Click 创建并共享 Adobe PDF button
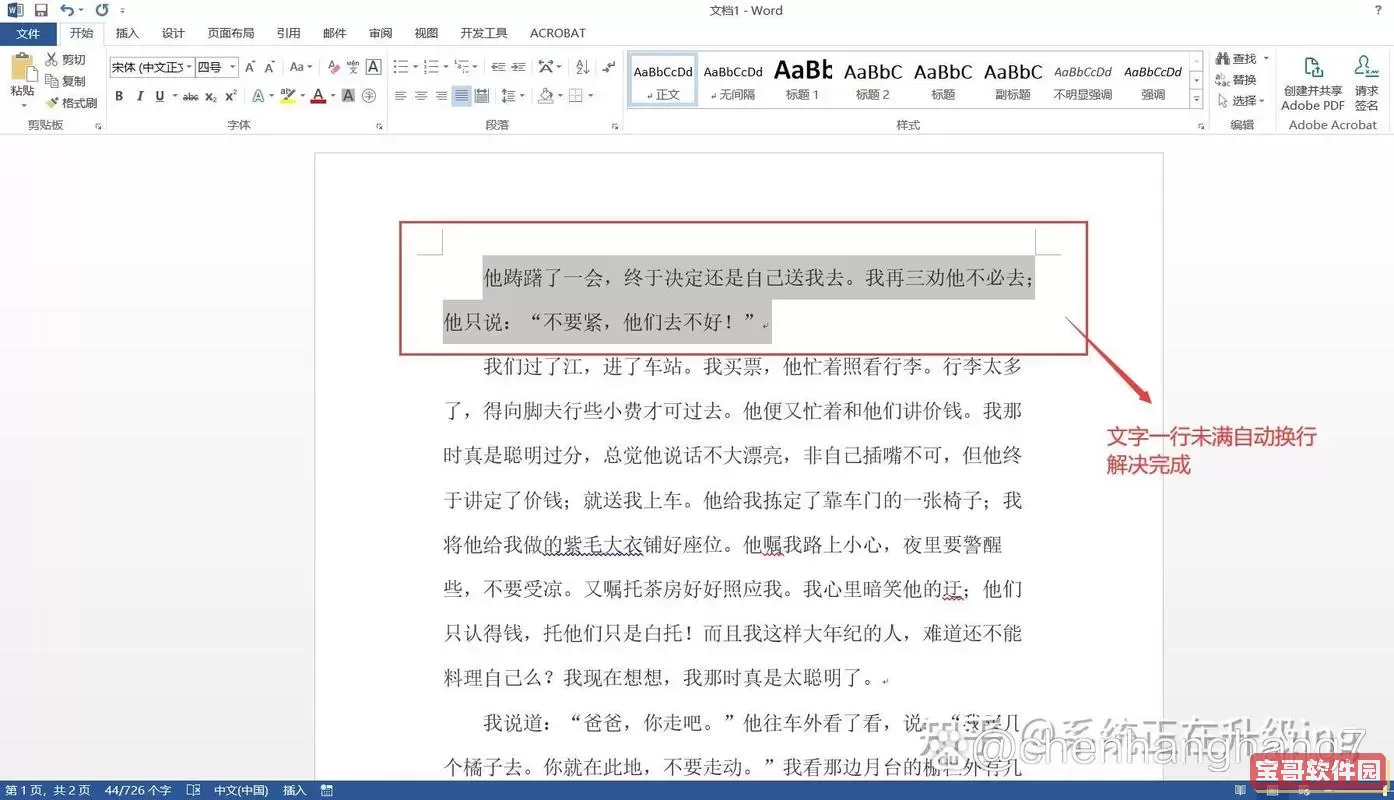 point(1313,82)
